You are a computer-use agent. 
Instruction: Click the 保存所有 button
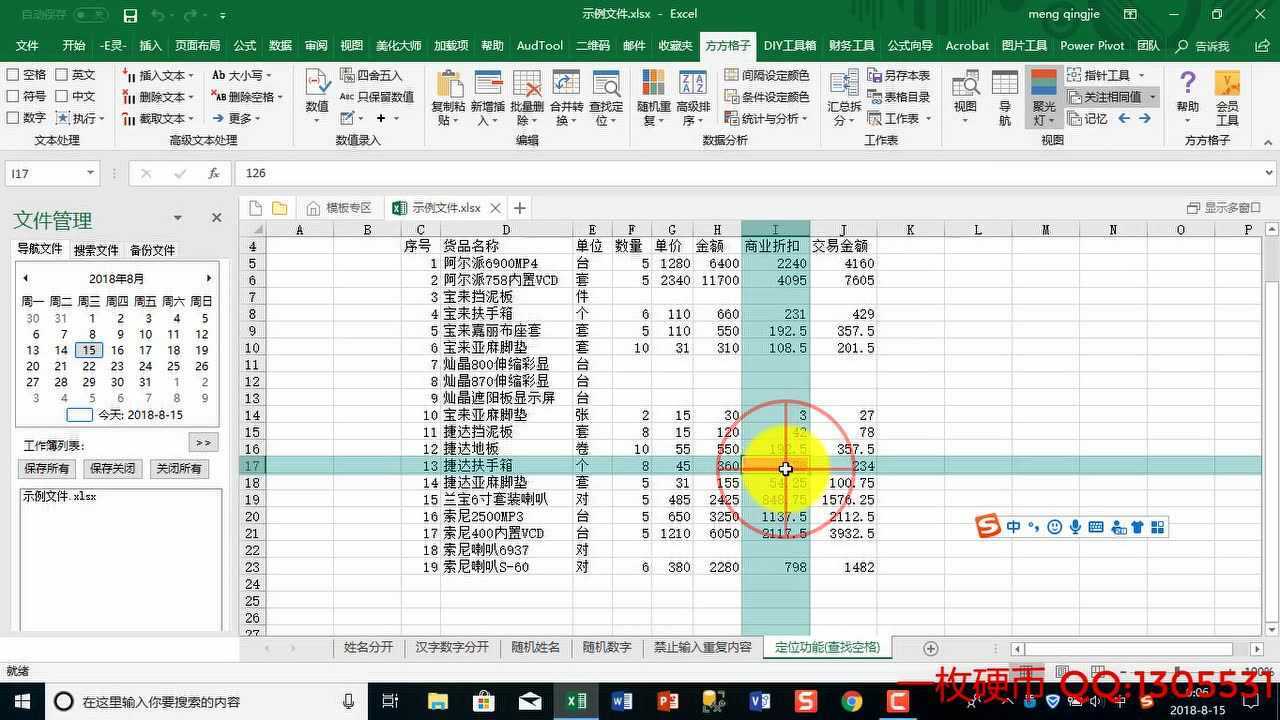(47, 468)
